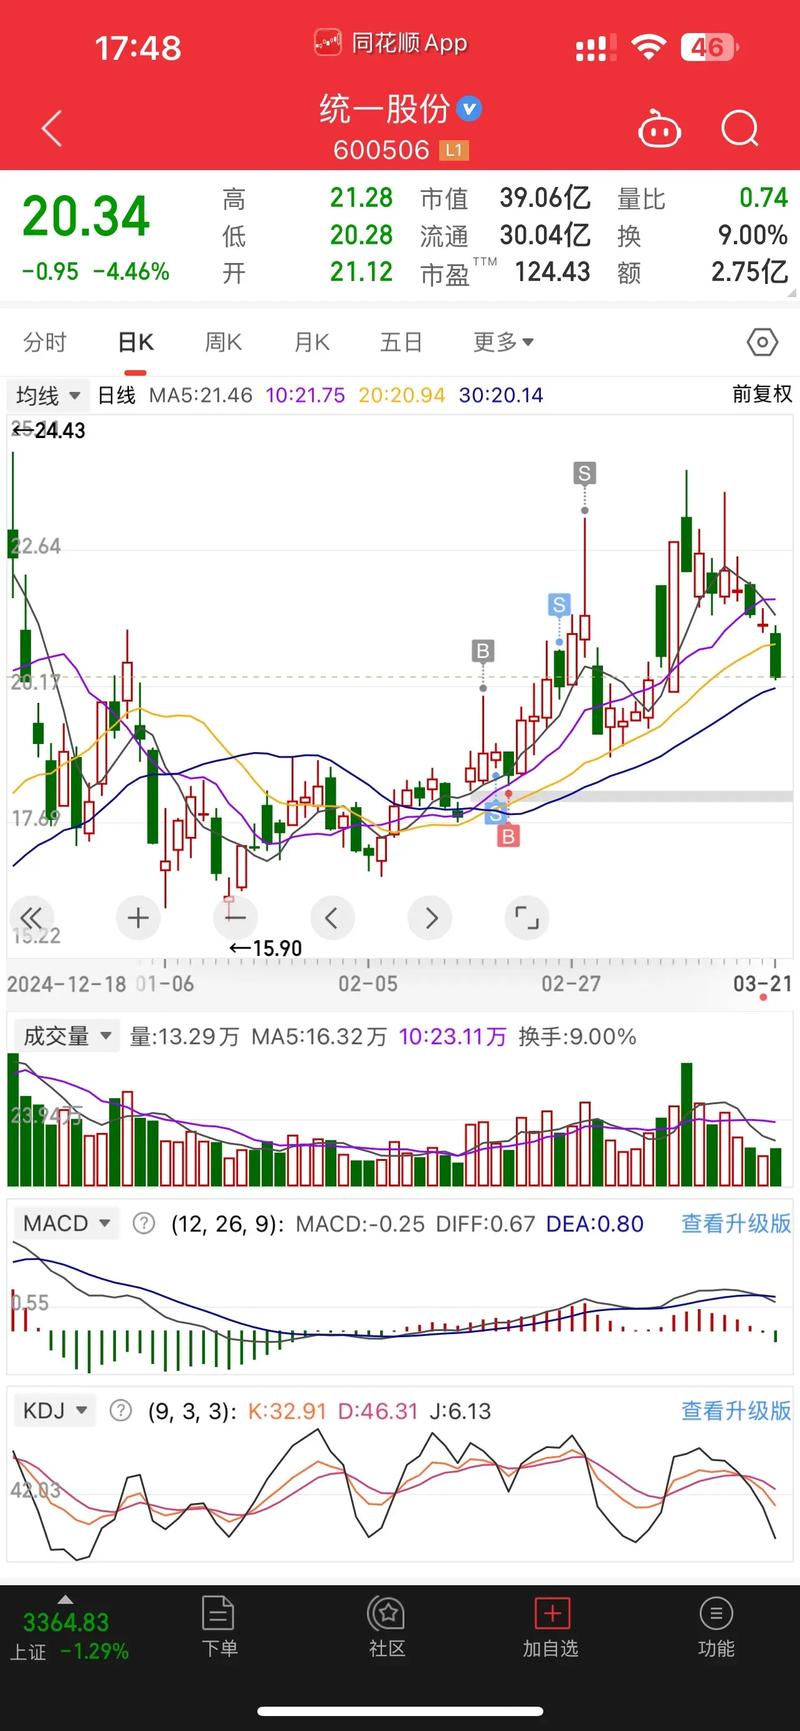Image resolution: width=800 pixels, height=1731 pixels.
Task: Jump to earlier data with double-left arrows
Action: [x=31, y=918]
